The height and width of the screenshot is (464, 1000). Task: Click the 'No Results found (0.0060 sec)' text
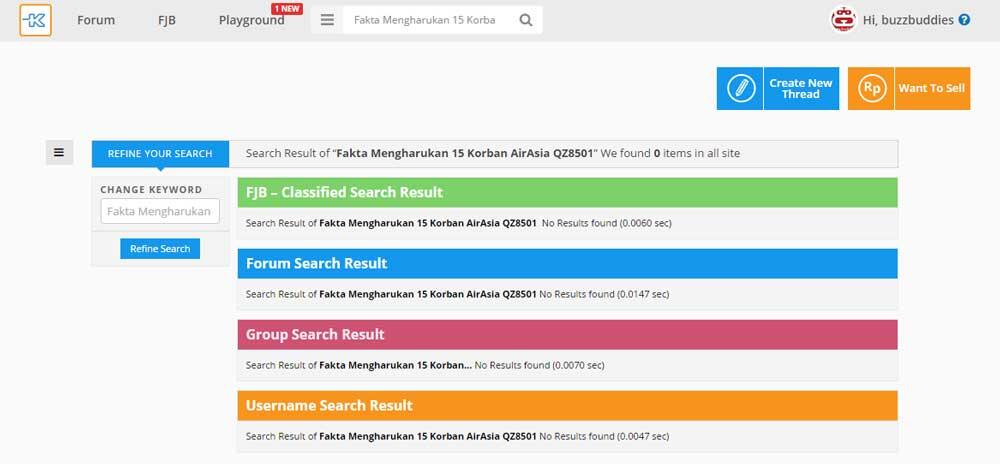click(607, 223)
